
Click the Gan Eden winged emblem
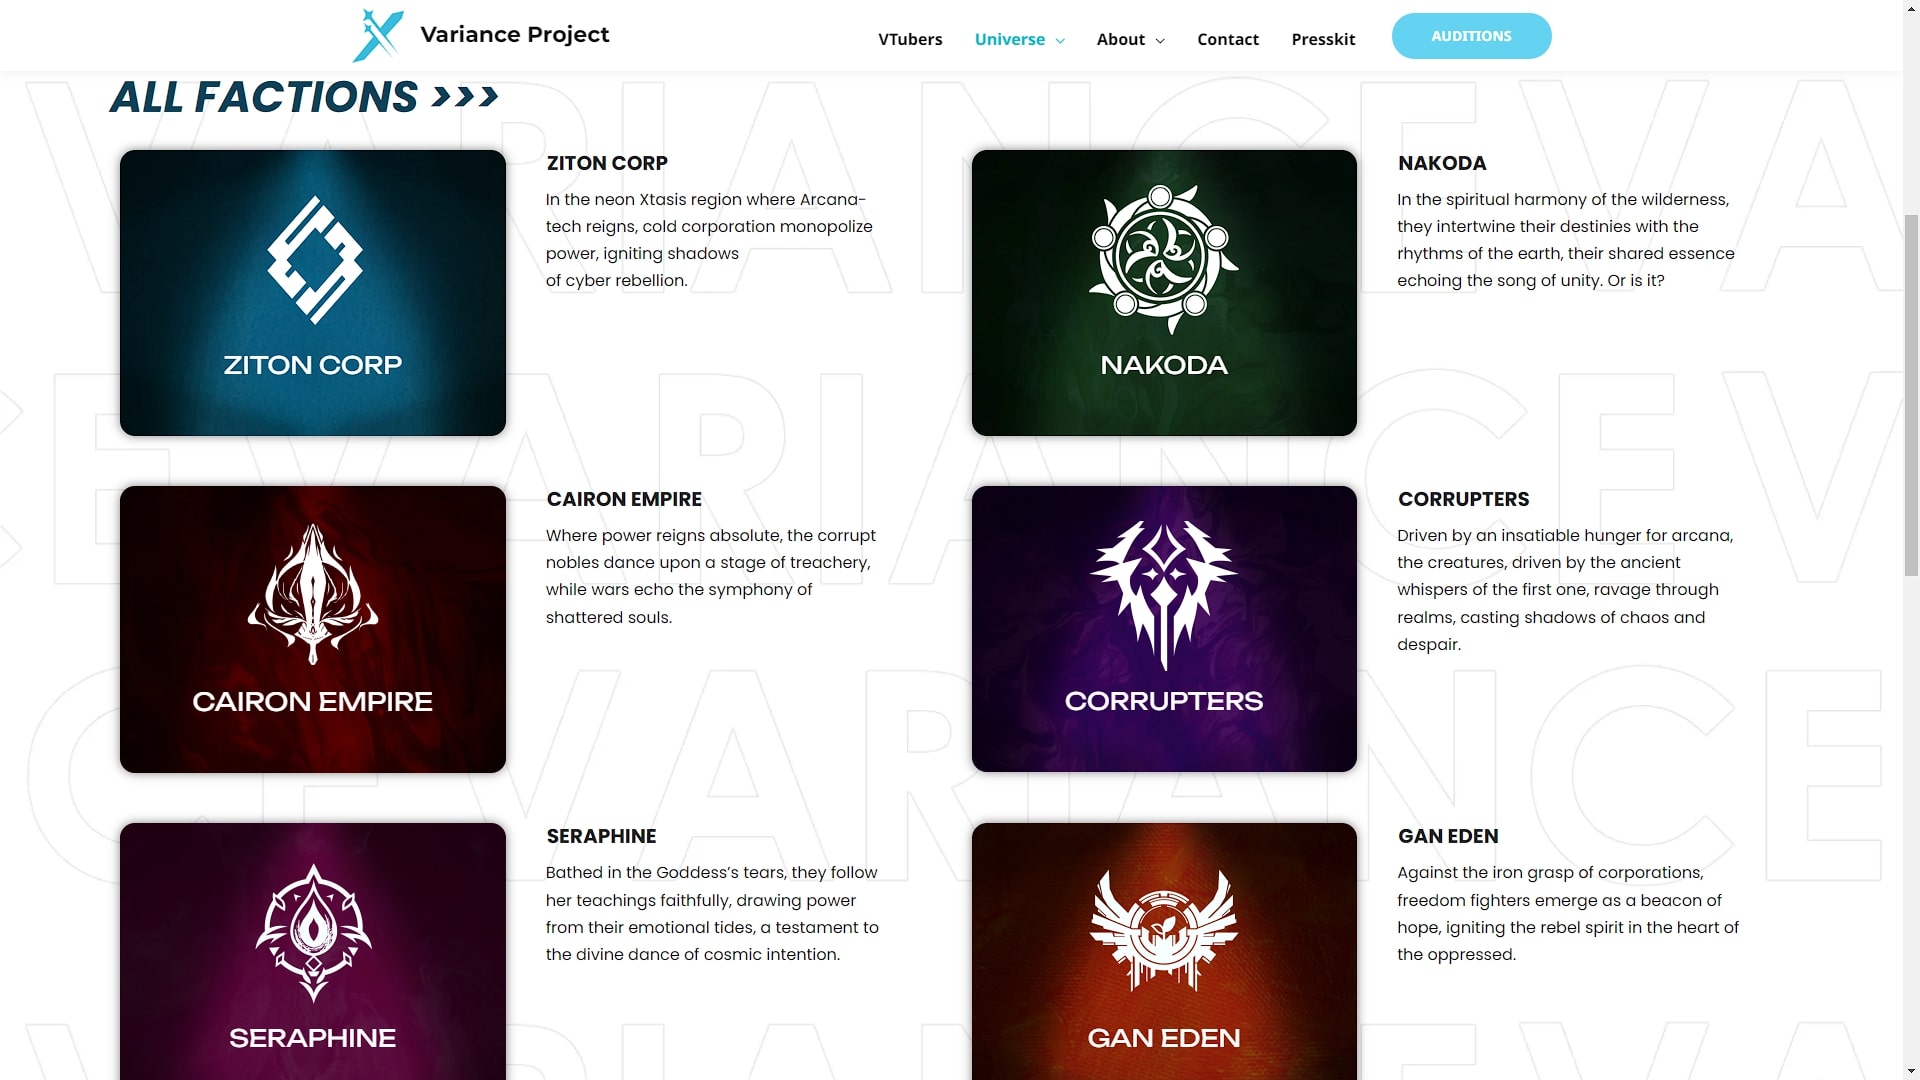tap(1163, 931)
